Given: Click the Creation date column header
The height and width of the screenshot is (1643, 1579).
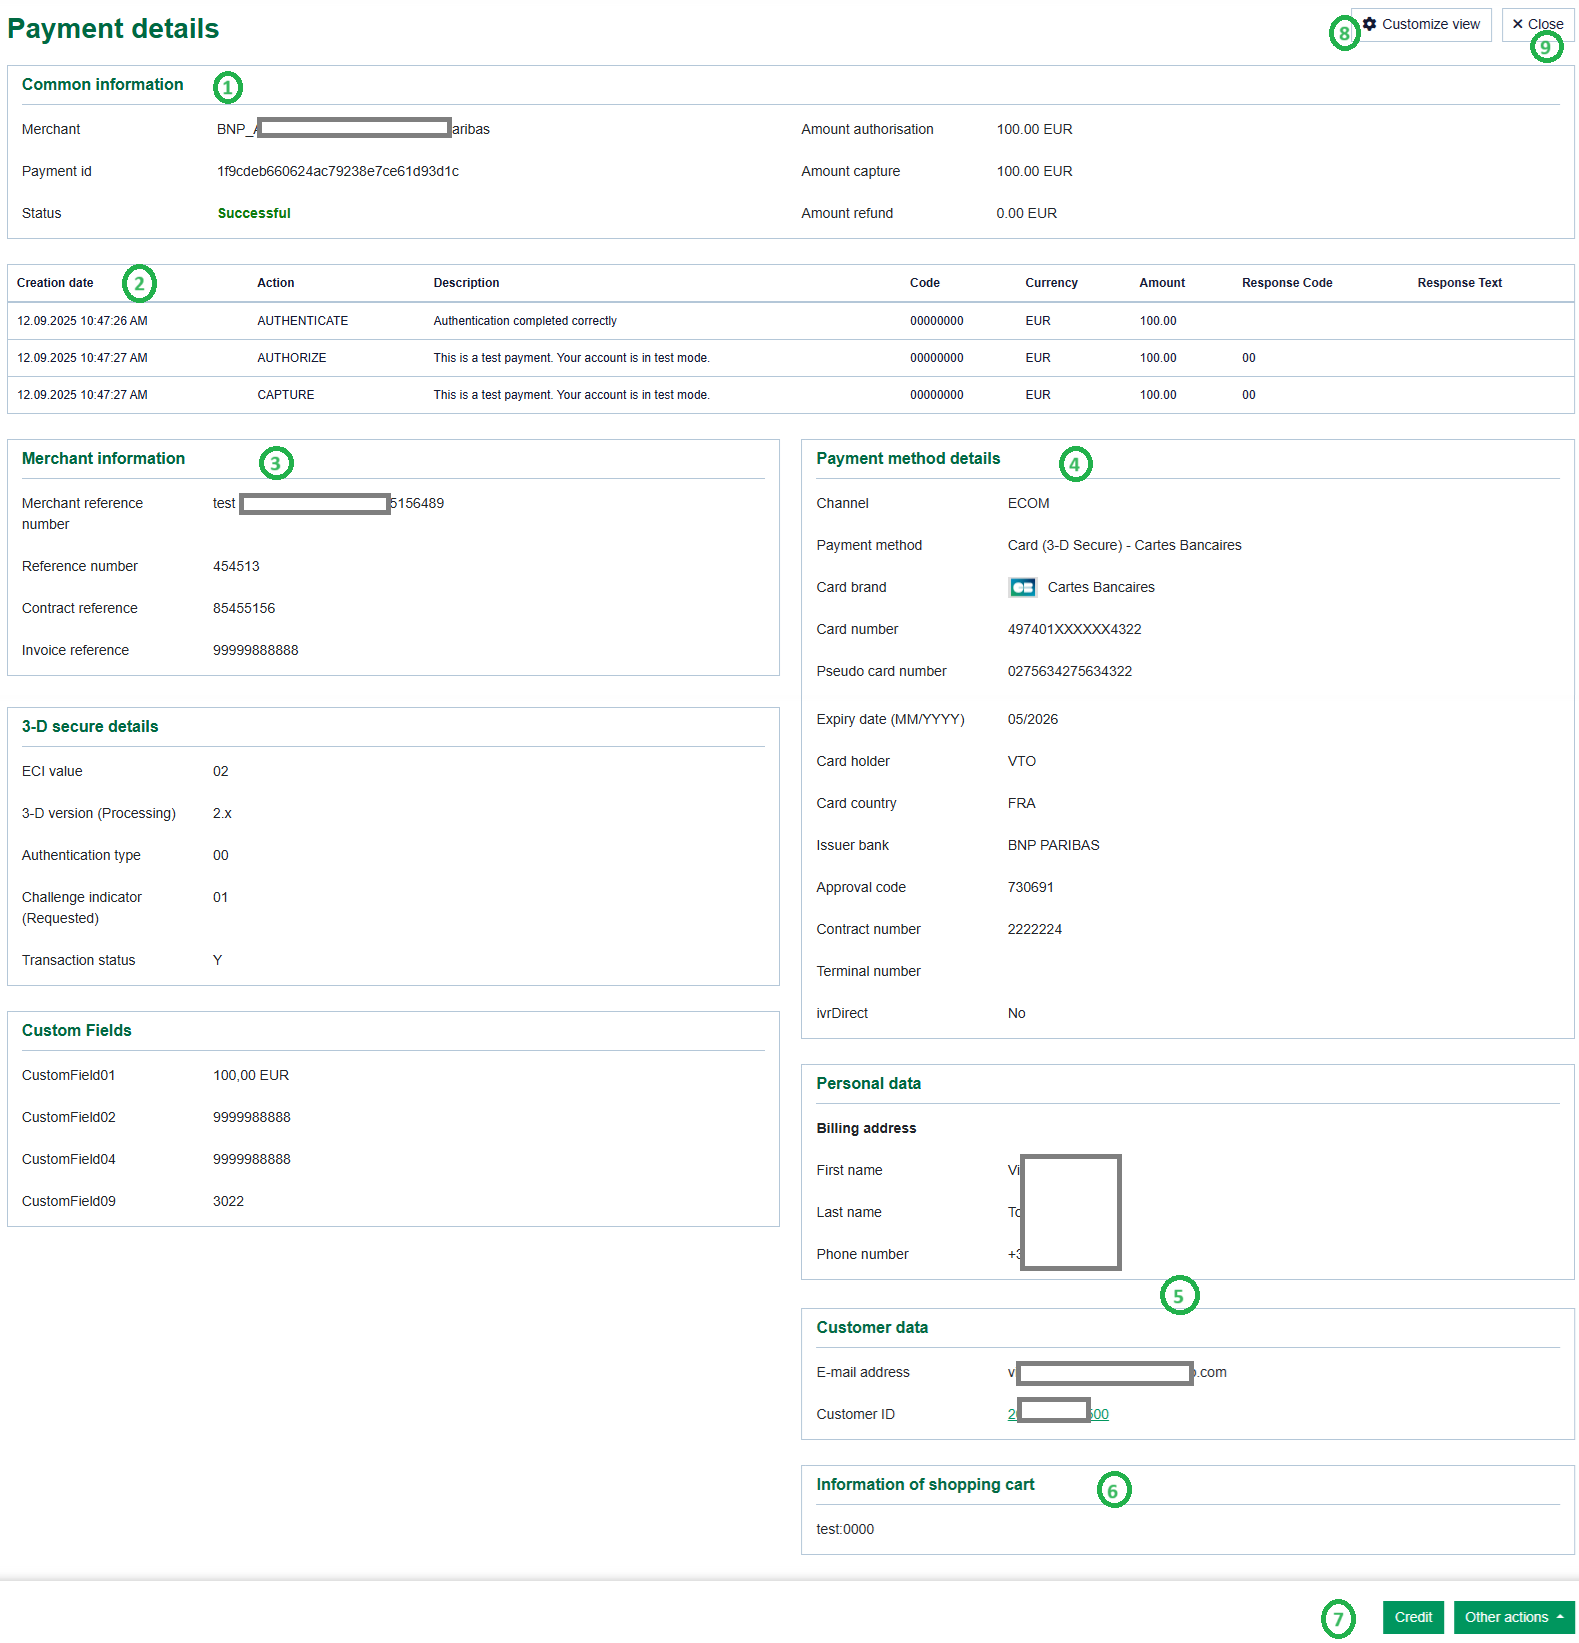Looking at the screenshot, I should 55,283.
